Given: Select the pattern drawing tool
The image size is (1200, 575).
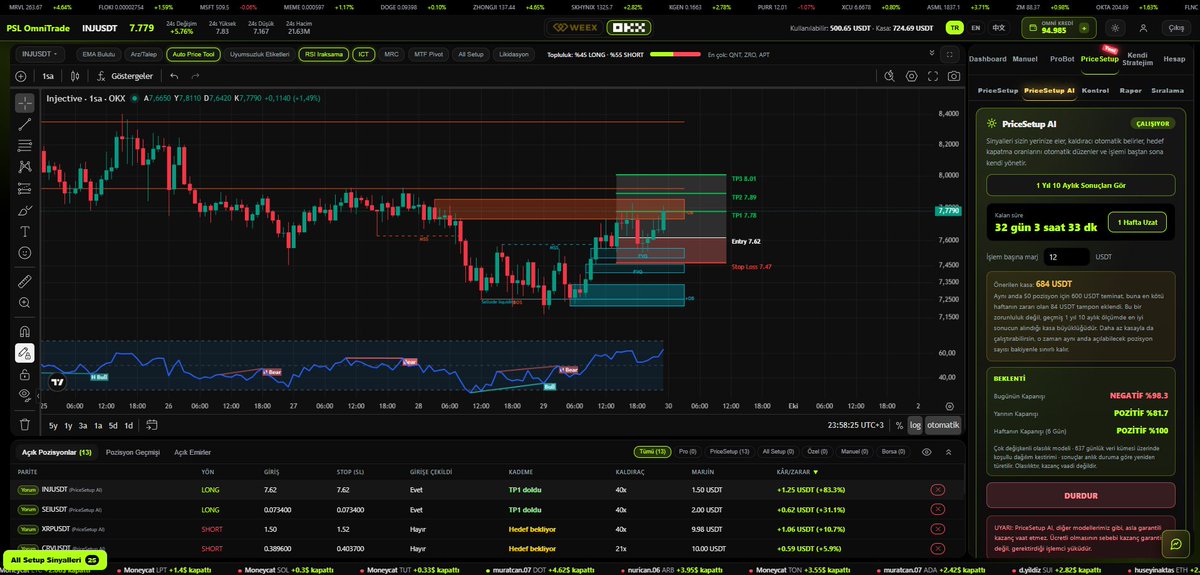Looking at the screenshot, I should 25,166.
